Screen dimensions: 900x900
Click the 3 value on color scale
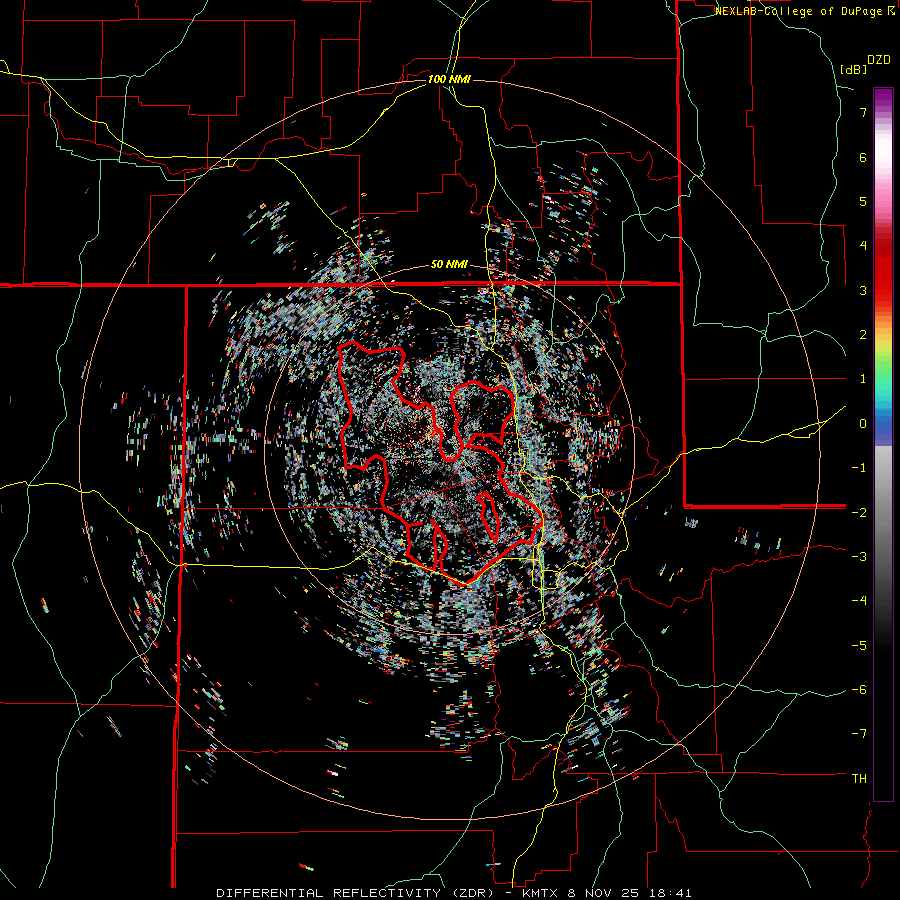863,290
